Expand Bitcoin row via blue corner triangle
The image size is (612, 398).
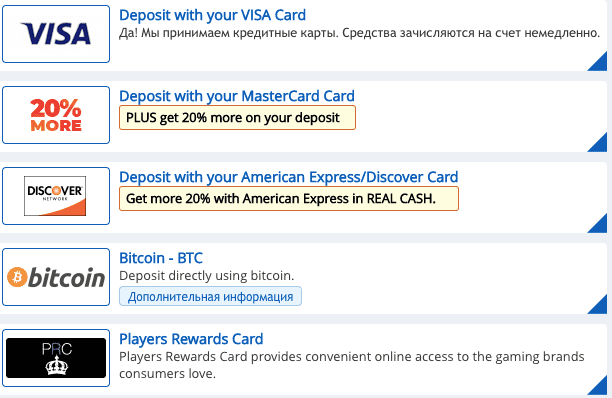coord(600,307)
